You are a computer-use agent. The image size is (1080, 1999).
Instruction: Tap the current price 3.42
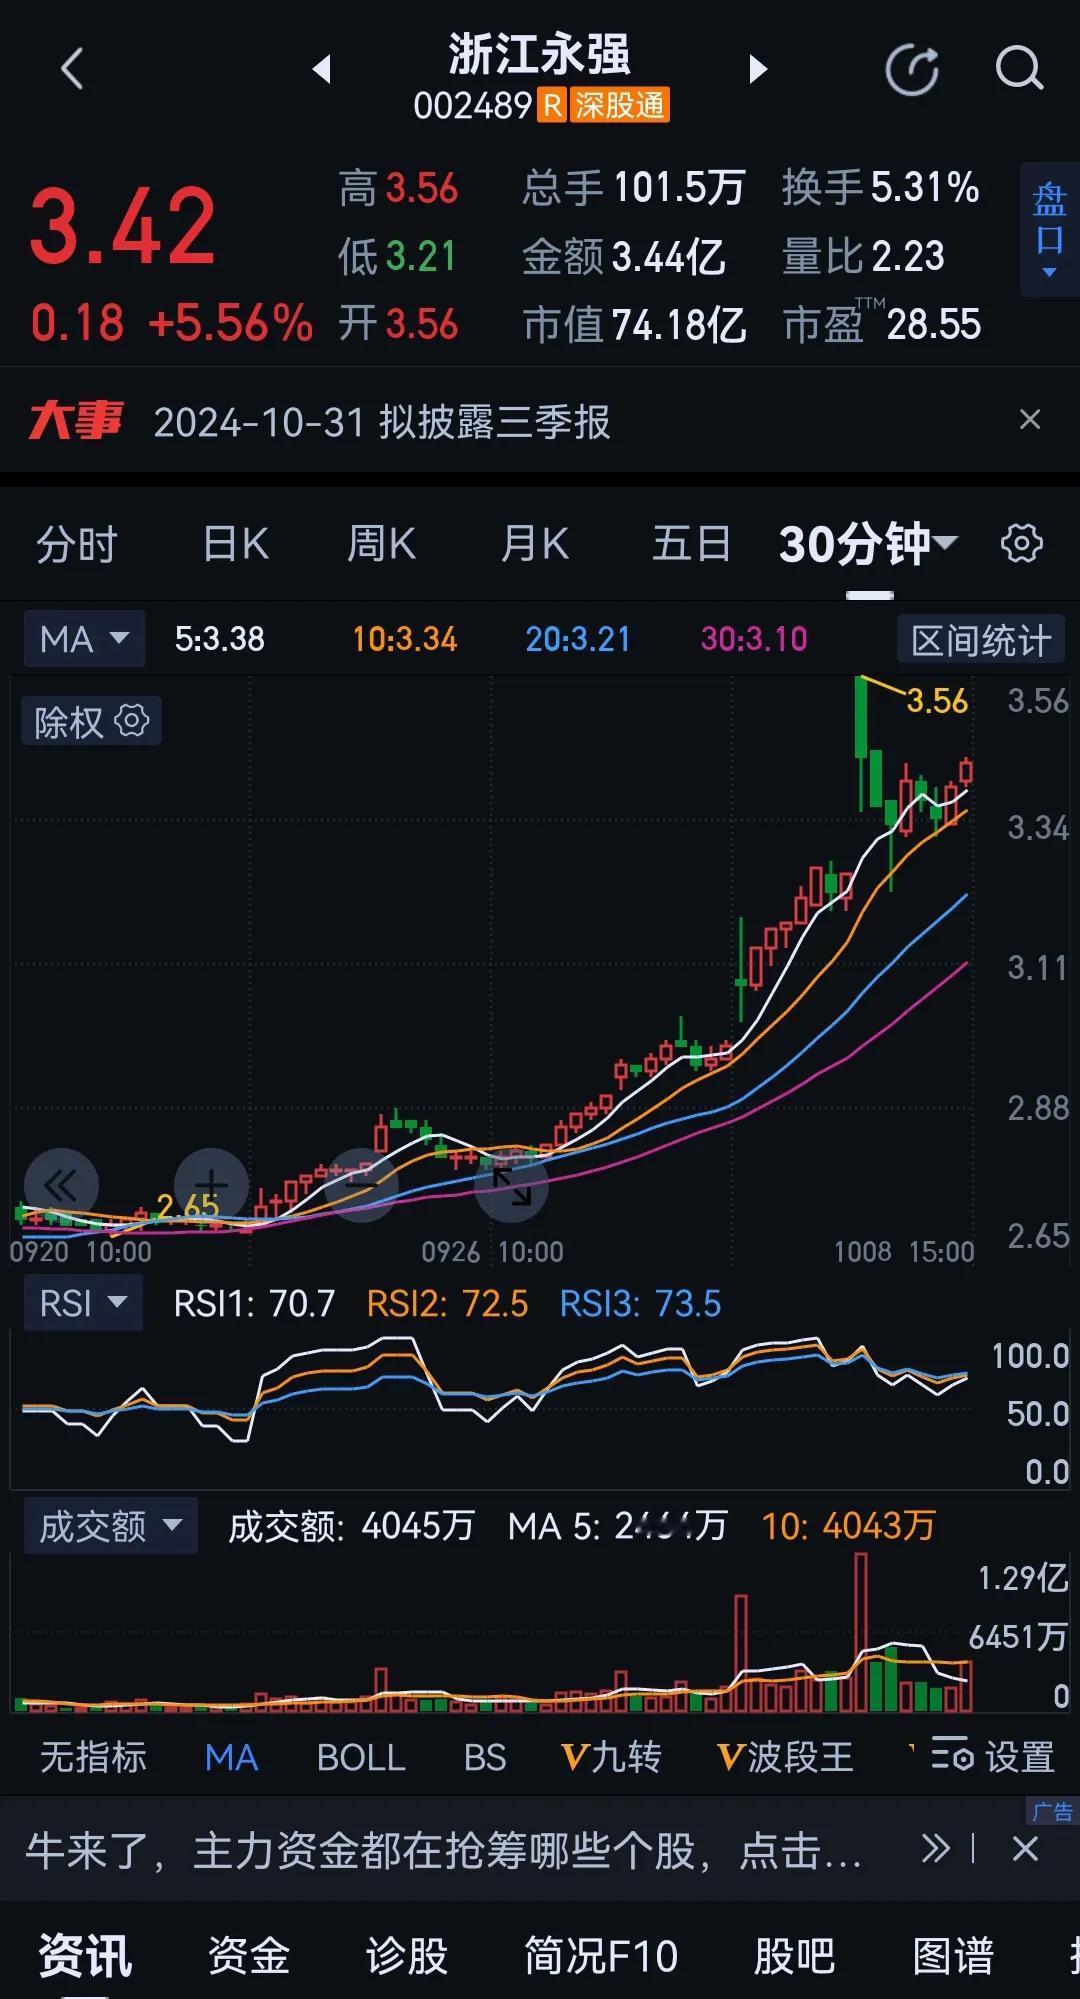click(x=122, y=228)
